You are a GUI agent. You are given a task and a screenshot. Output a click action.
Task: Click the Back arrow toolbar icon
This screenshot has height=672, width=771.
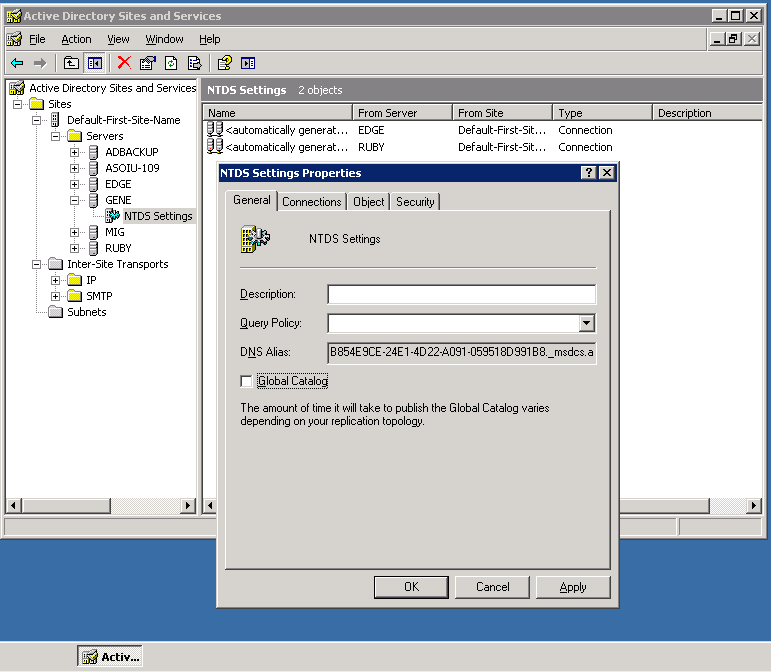(x=17, y=63)
